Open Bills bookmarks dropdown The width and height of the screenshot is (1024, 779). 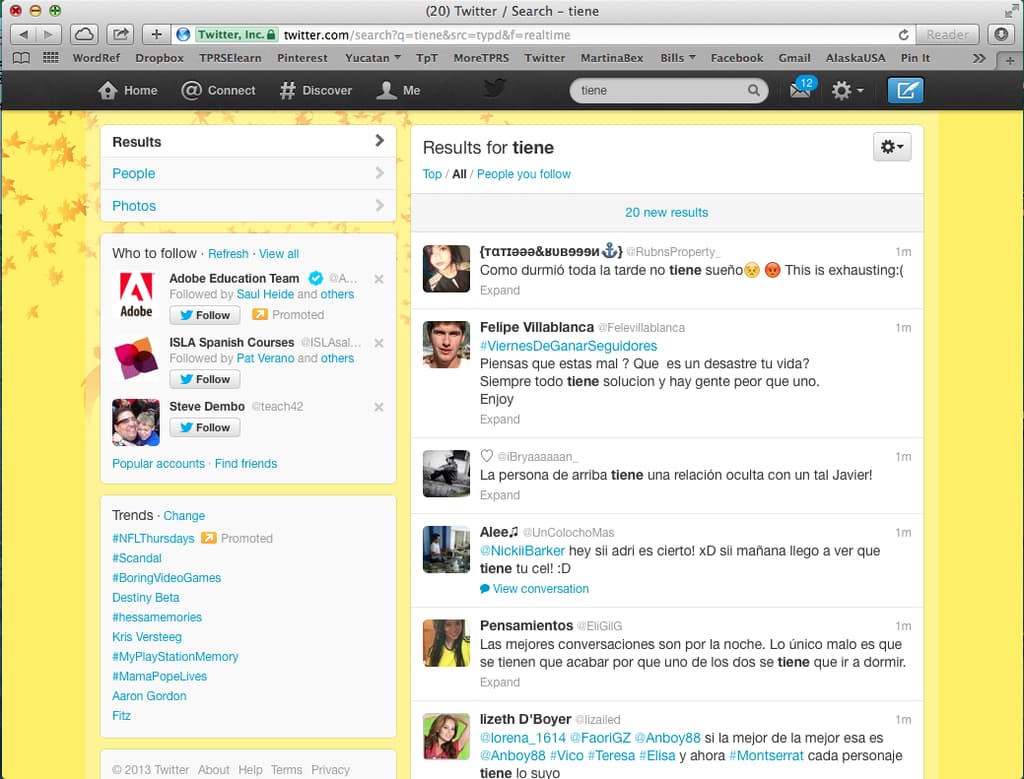point(678,58)
